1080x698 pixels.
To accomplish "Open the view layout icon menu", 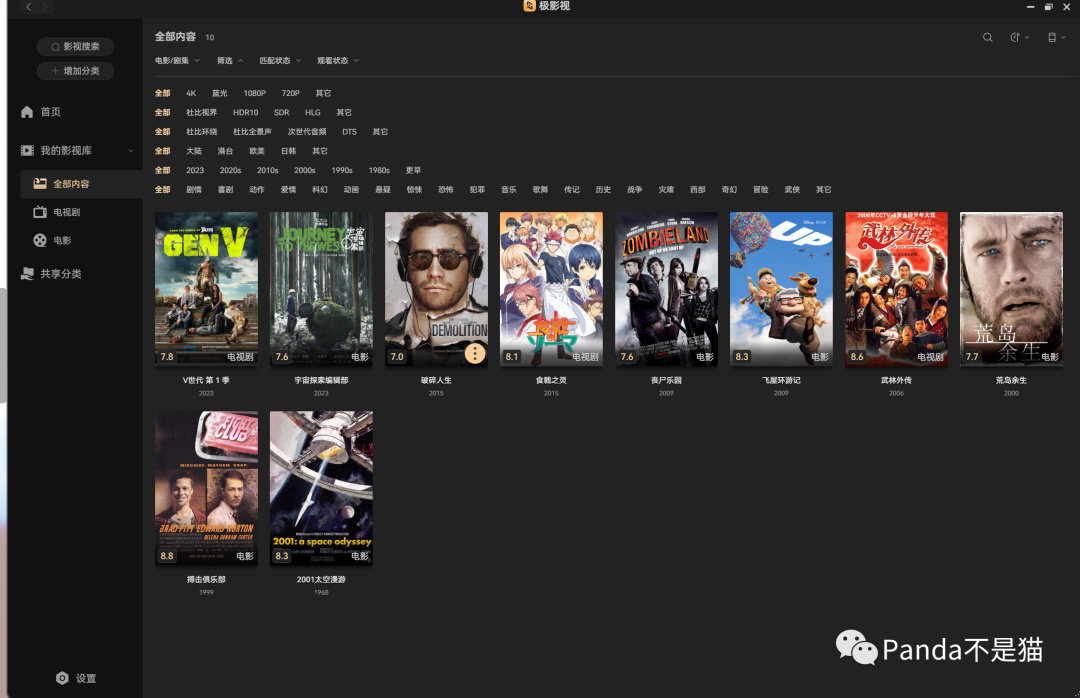I will click(x=1057, y=37).
